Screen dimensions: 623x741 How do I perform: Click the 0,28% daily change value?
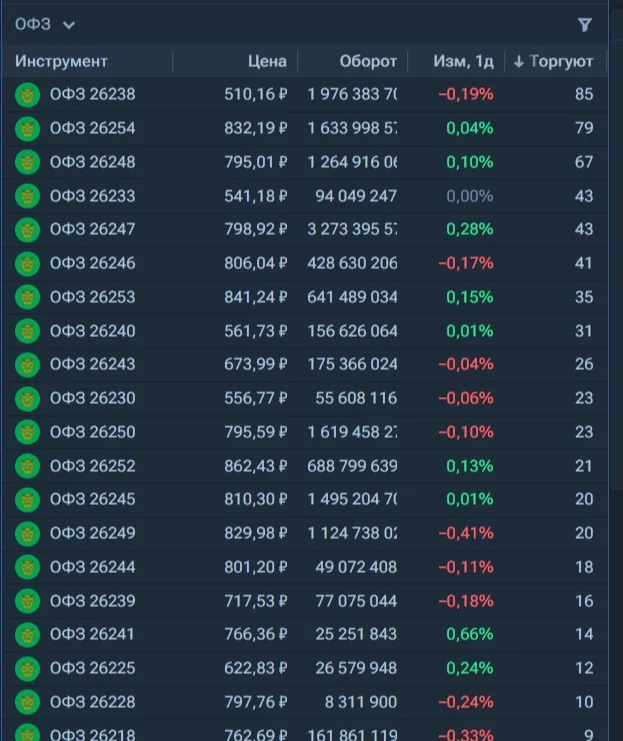pos(470,229)
